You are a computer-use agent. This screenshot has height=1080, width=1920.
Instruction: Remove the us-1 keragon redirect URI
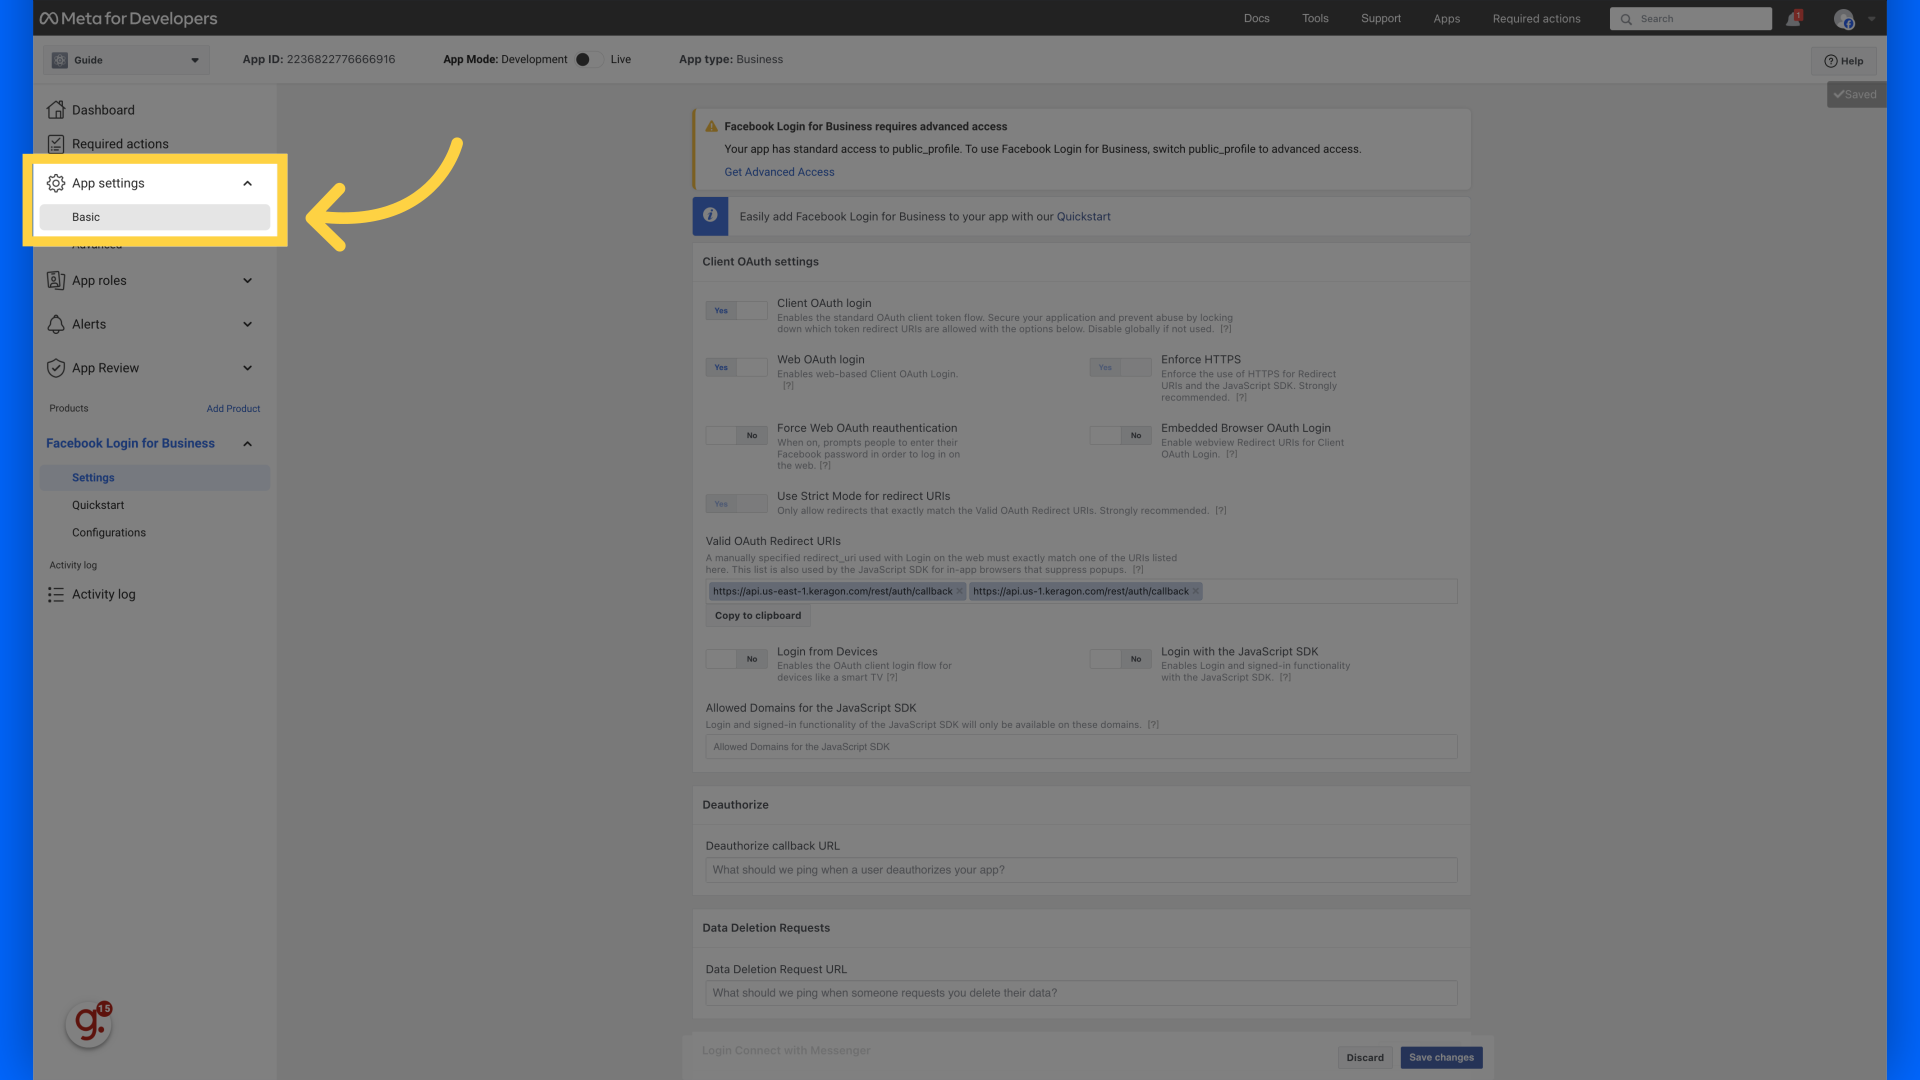(x=1195, y=592)
